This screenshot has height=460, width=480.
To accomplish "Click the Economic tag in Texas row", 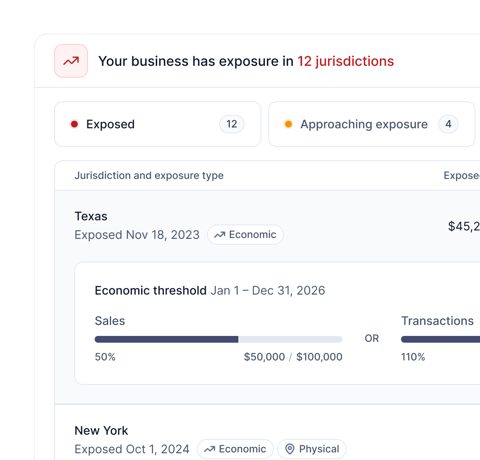I will pyautogui.click(x=245, y=235).
